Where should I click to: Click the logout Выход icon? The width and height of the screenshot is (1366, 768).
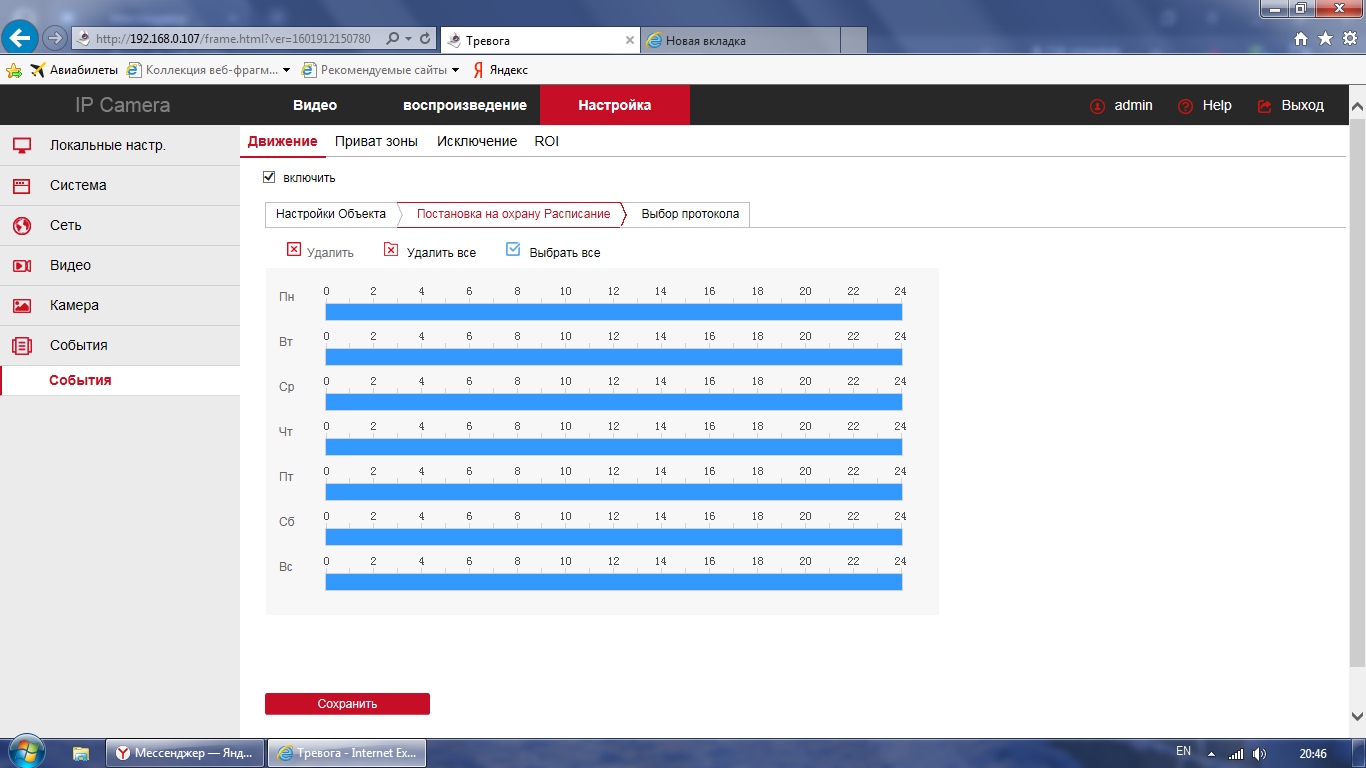[x=1265, y=106]
